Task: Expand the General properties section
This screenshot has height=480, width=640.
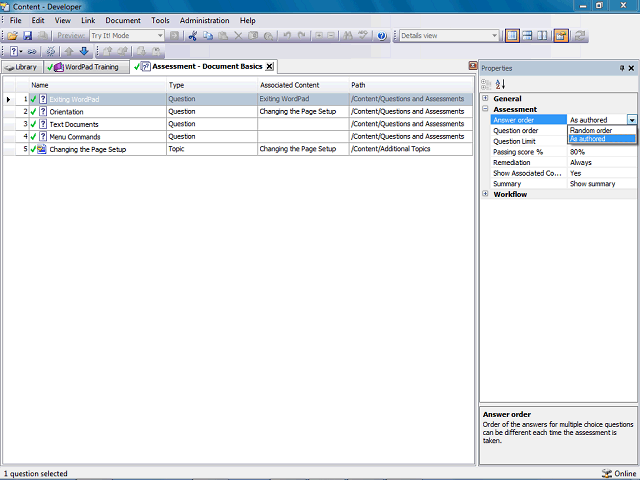Action: (x=485, y=98)
